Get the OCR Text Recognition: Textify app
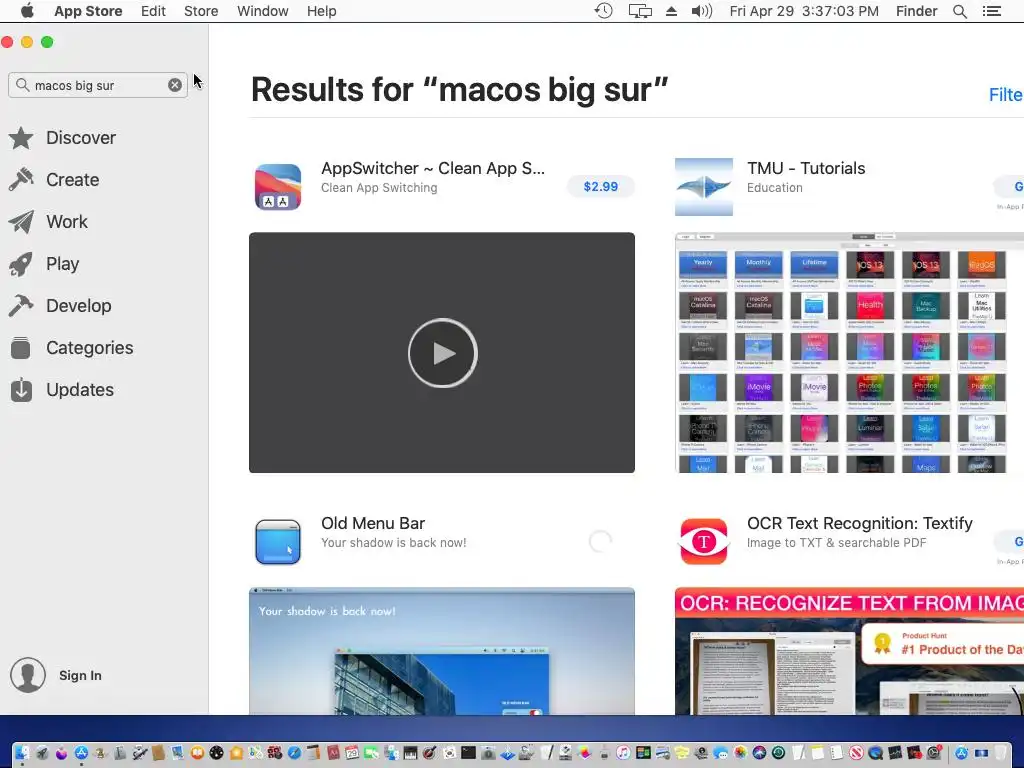1024x768 pixels. point(1010,541)
